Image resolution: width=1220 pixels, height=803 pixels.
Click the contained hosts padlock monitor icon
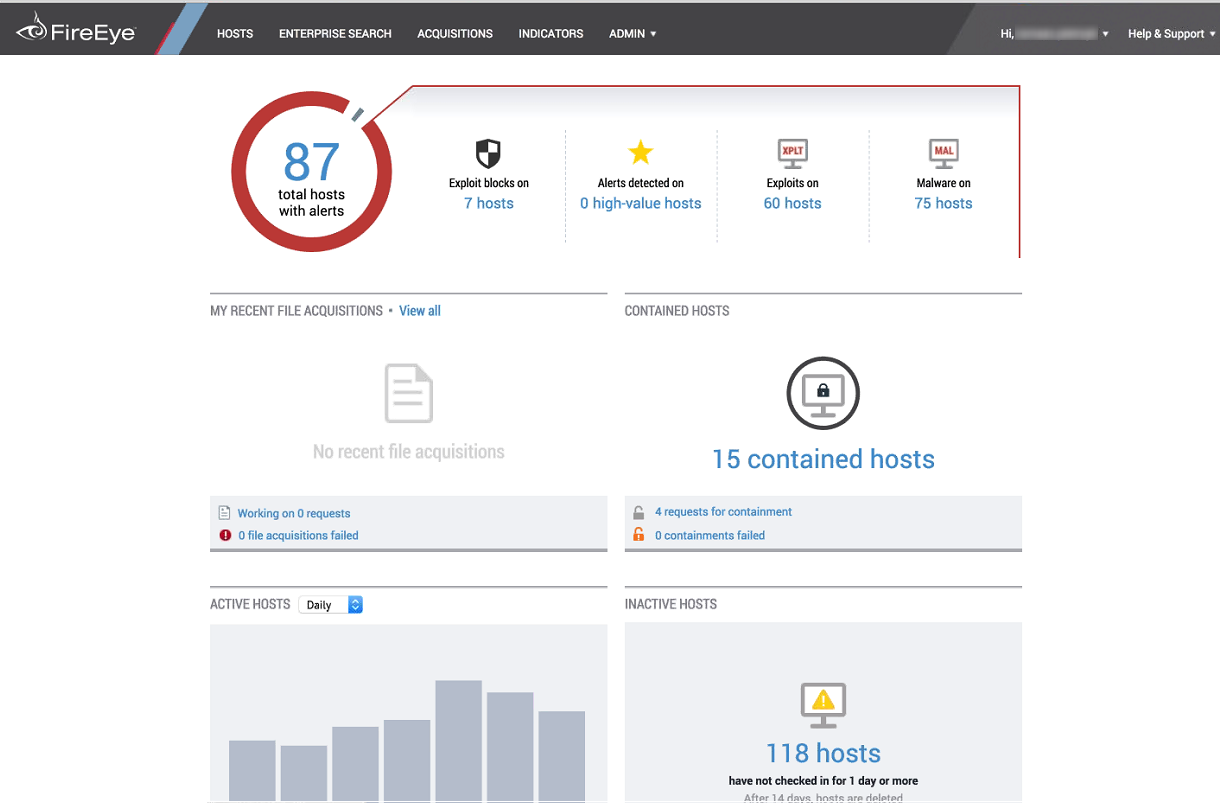pos(822,393)
